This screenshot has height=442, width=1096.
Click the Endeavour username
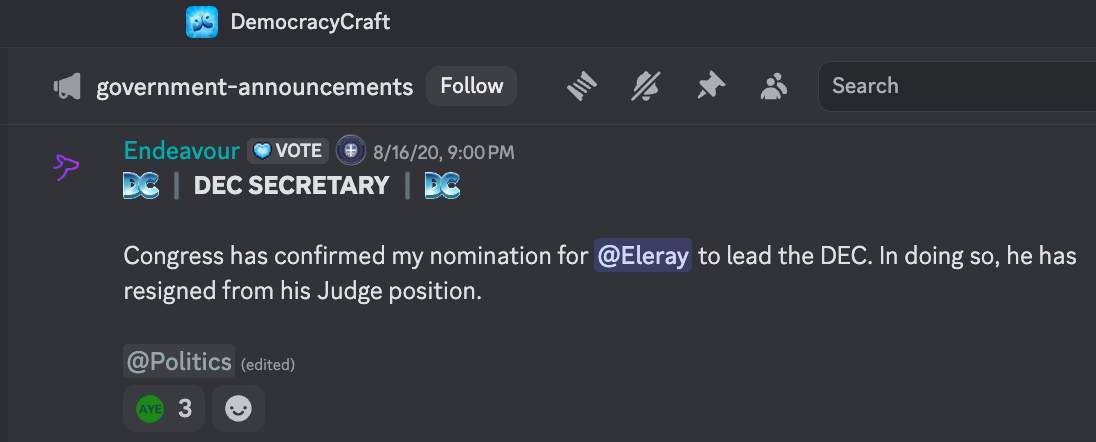(182, 150)
